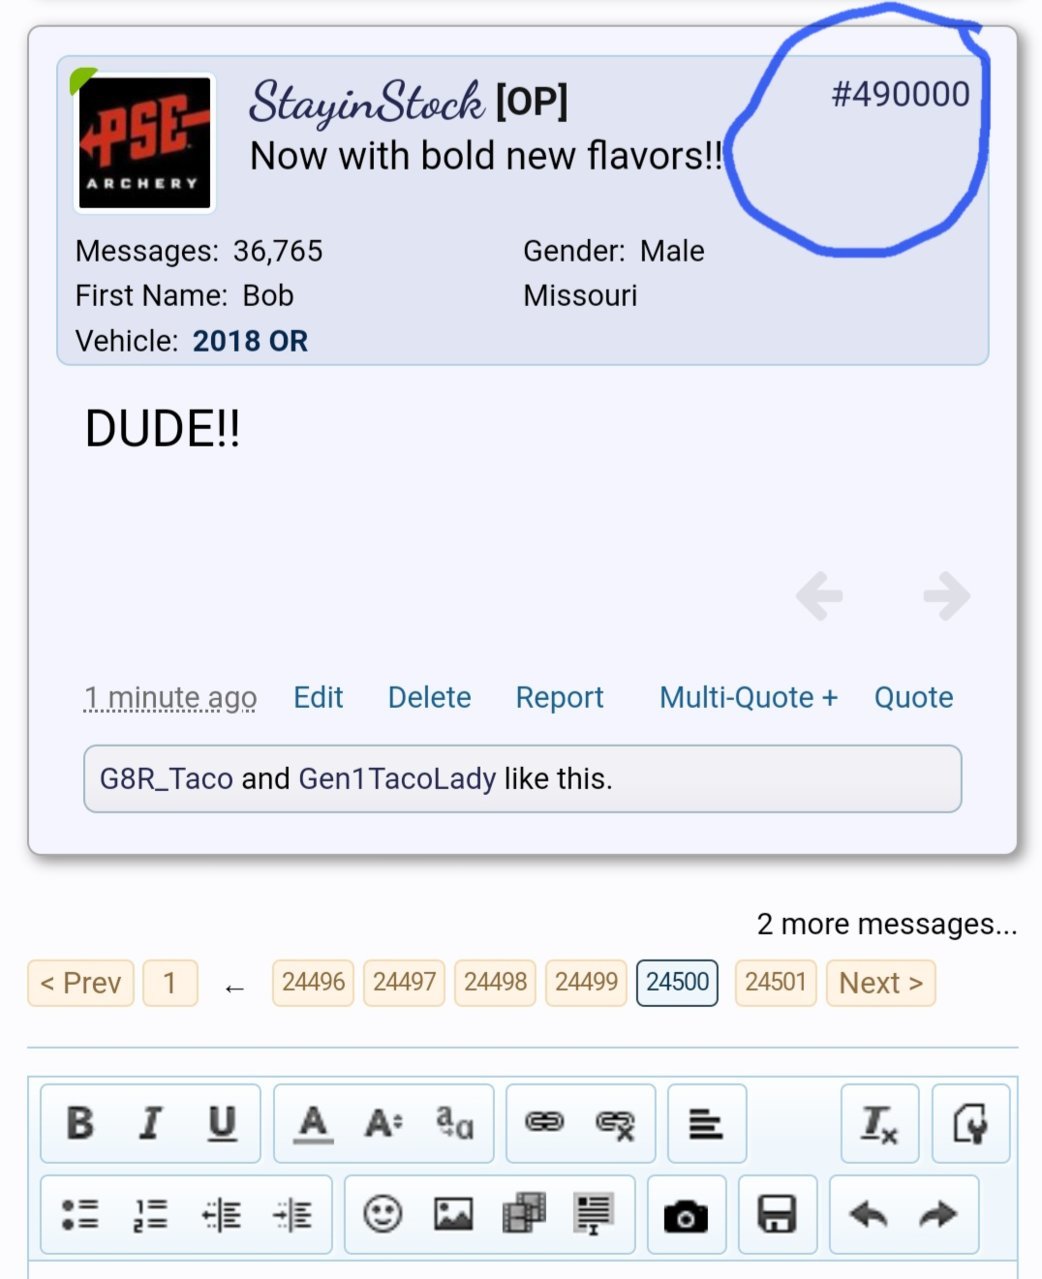Open the font family options
1042x1279 pixels.
[x=454, y=1123]
